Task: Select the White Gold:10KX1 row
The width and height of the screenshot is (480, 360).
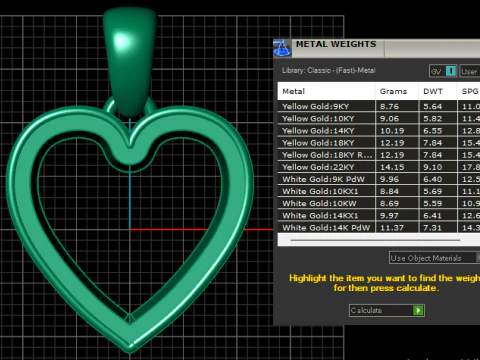Action: tap(379, 191)
